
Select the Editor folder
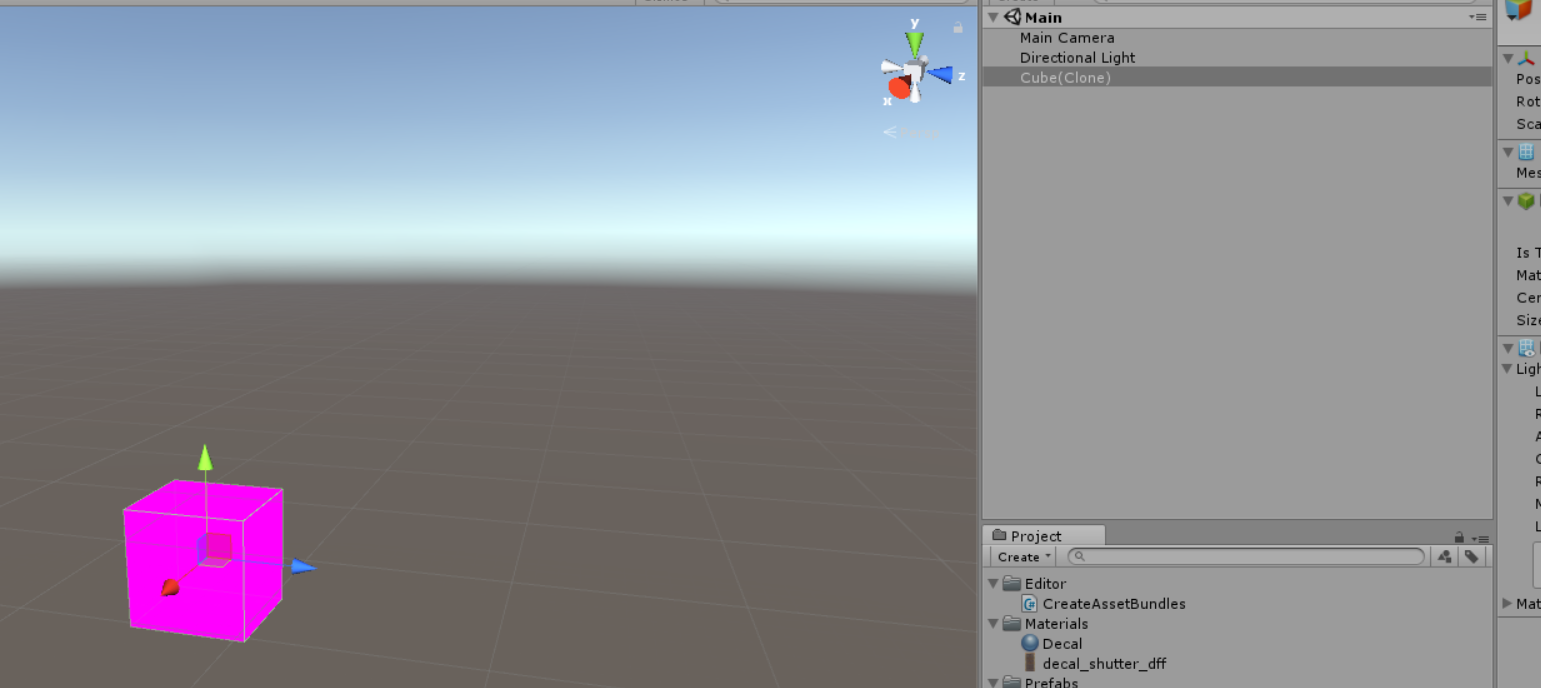1045,583
